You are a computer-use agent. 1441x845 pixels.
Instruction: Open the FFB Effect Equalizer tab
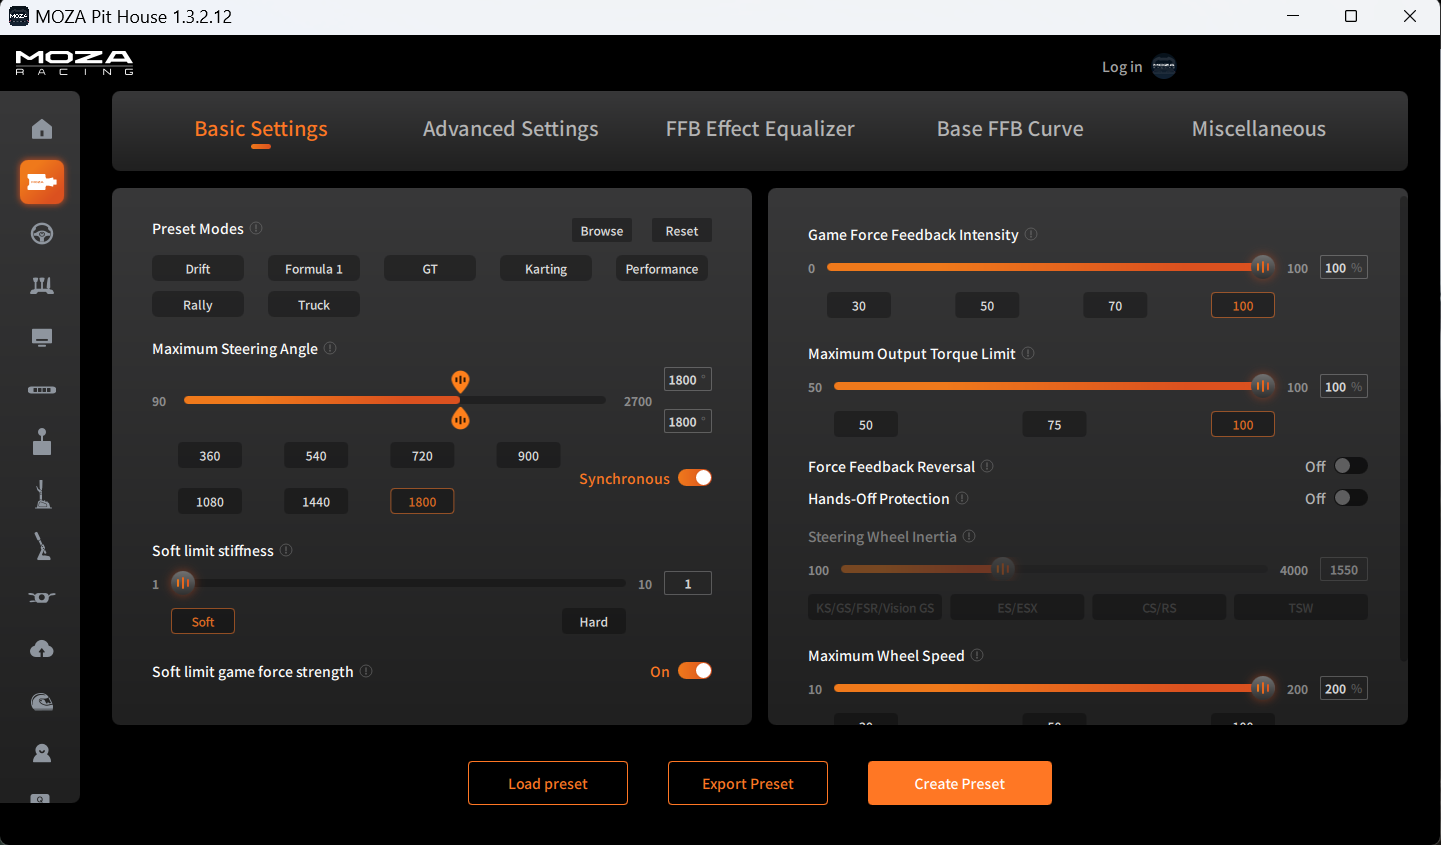point(760,129)
